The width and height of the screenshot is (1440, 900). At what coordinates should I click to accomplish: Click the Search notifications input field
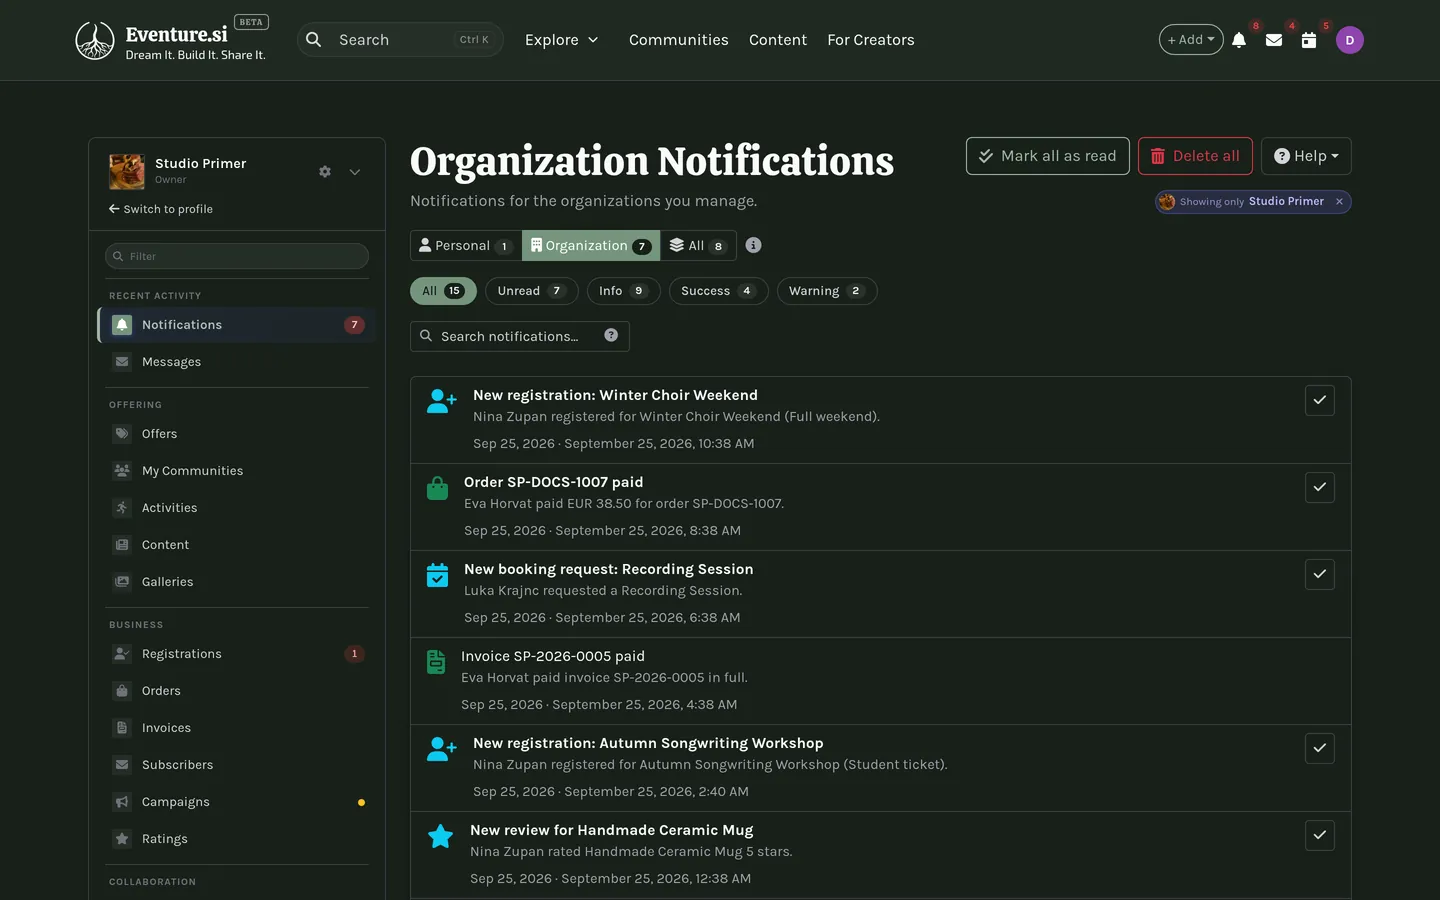520,336
